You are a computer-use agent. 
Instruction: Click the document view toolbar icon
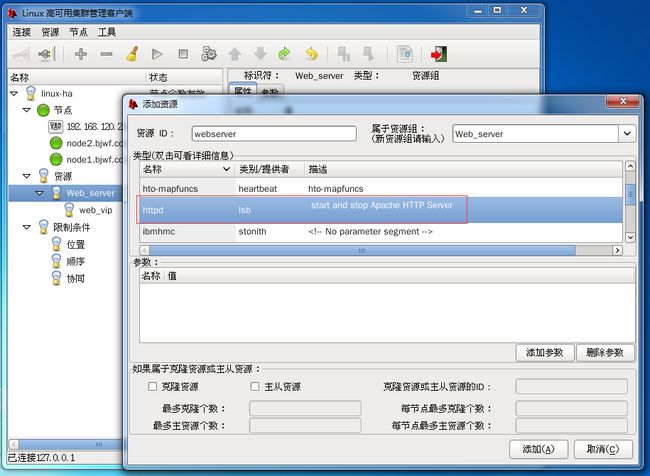(405, 54)
